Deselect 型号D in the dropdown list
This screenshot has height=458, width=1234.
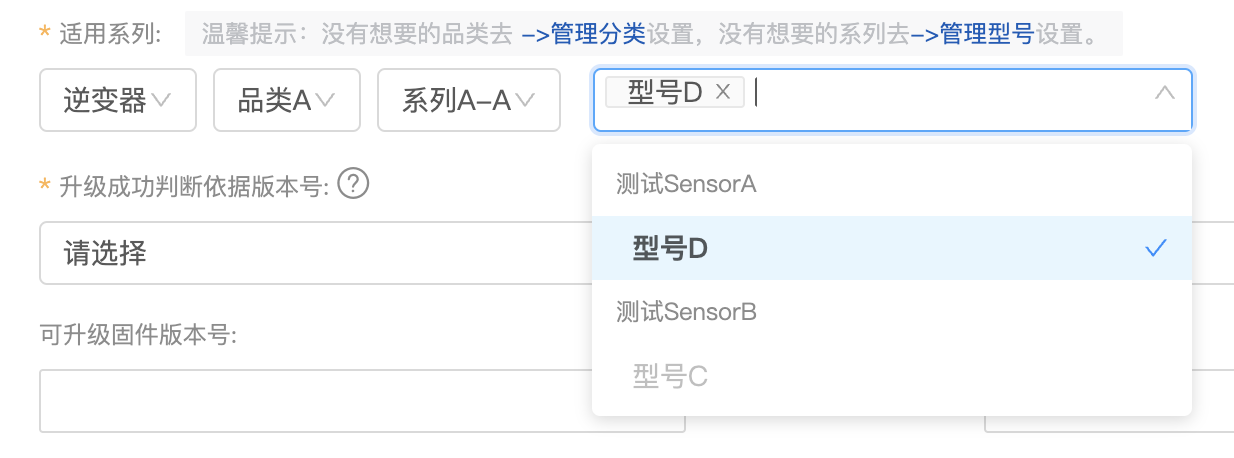tap(670, 248)
